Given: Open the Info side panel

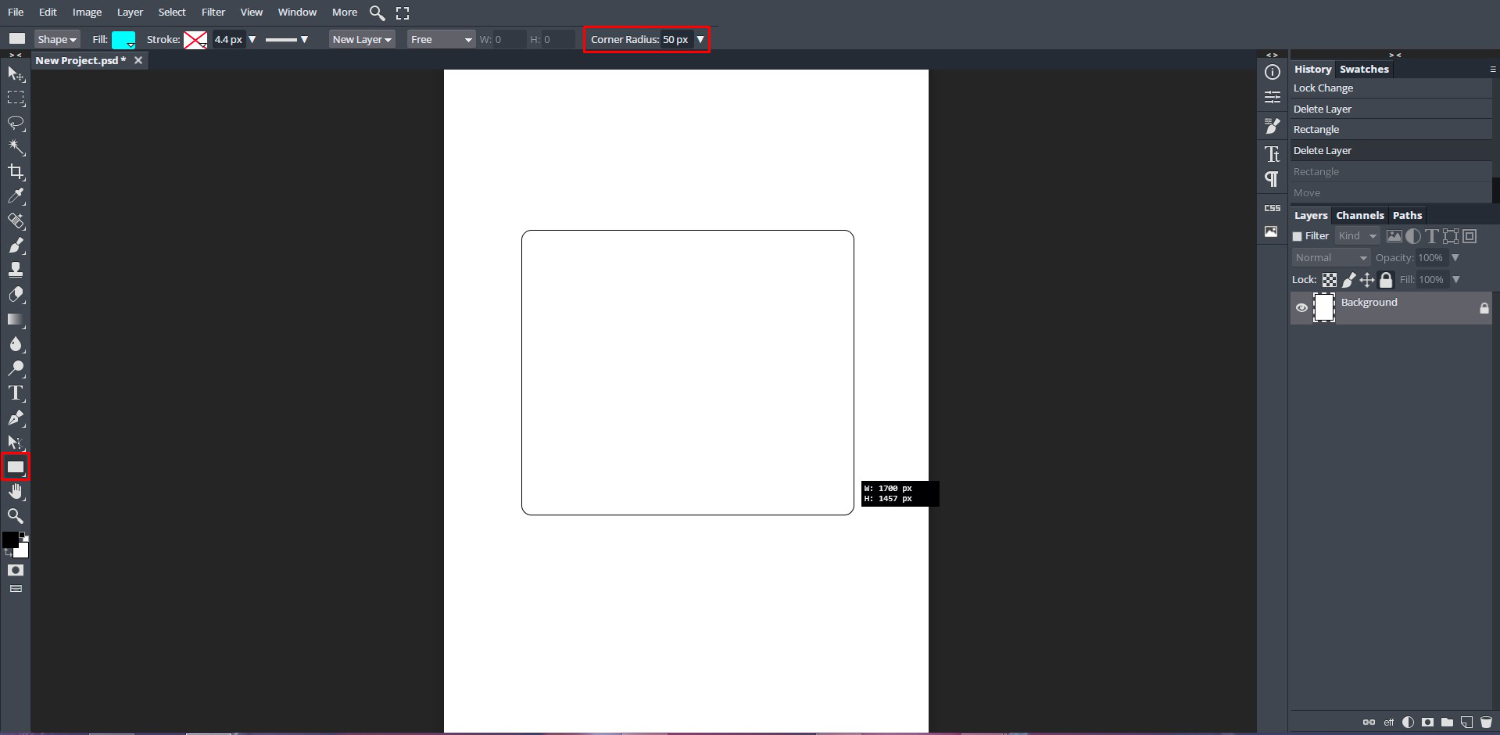Looking at the screenshot, I should (x=1272, y=72).
